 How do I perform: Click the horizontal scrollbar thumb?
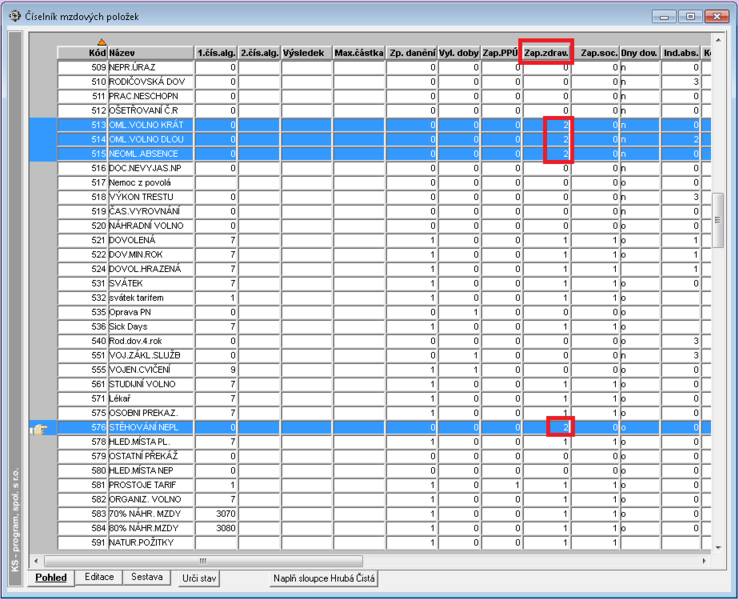pos(203,561)
